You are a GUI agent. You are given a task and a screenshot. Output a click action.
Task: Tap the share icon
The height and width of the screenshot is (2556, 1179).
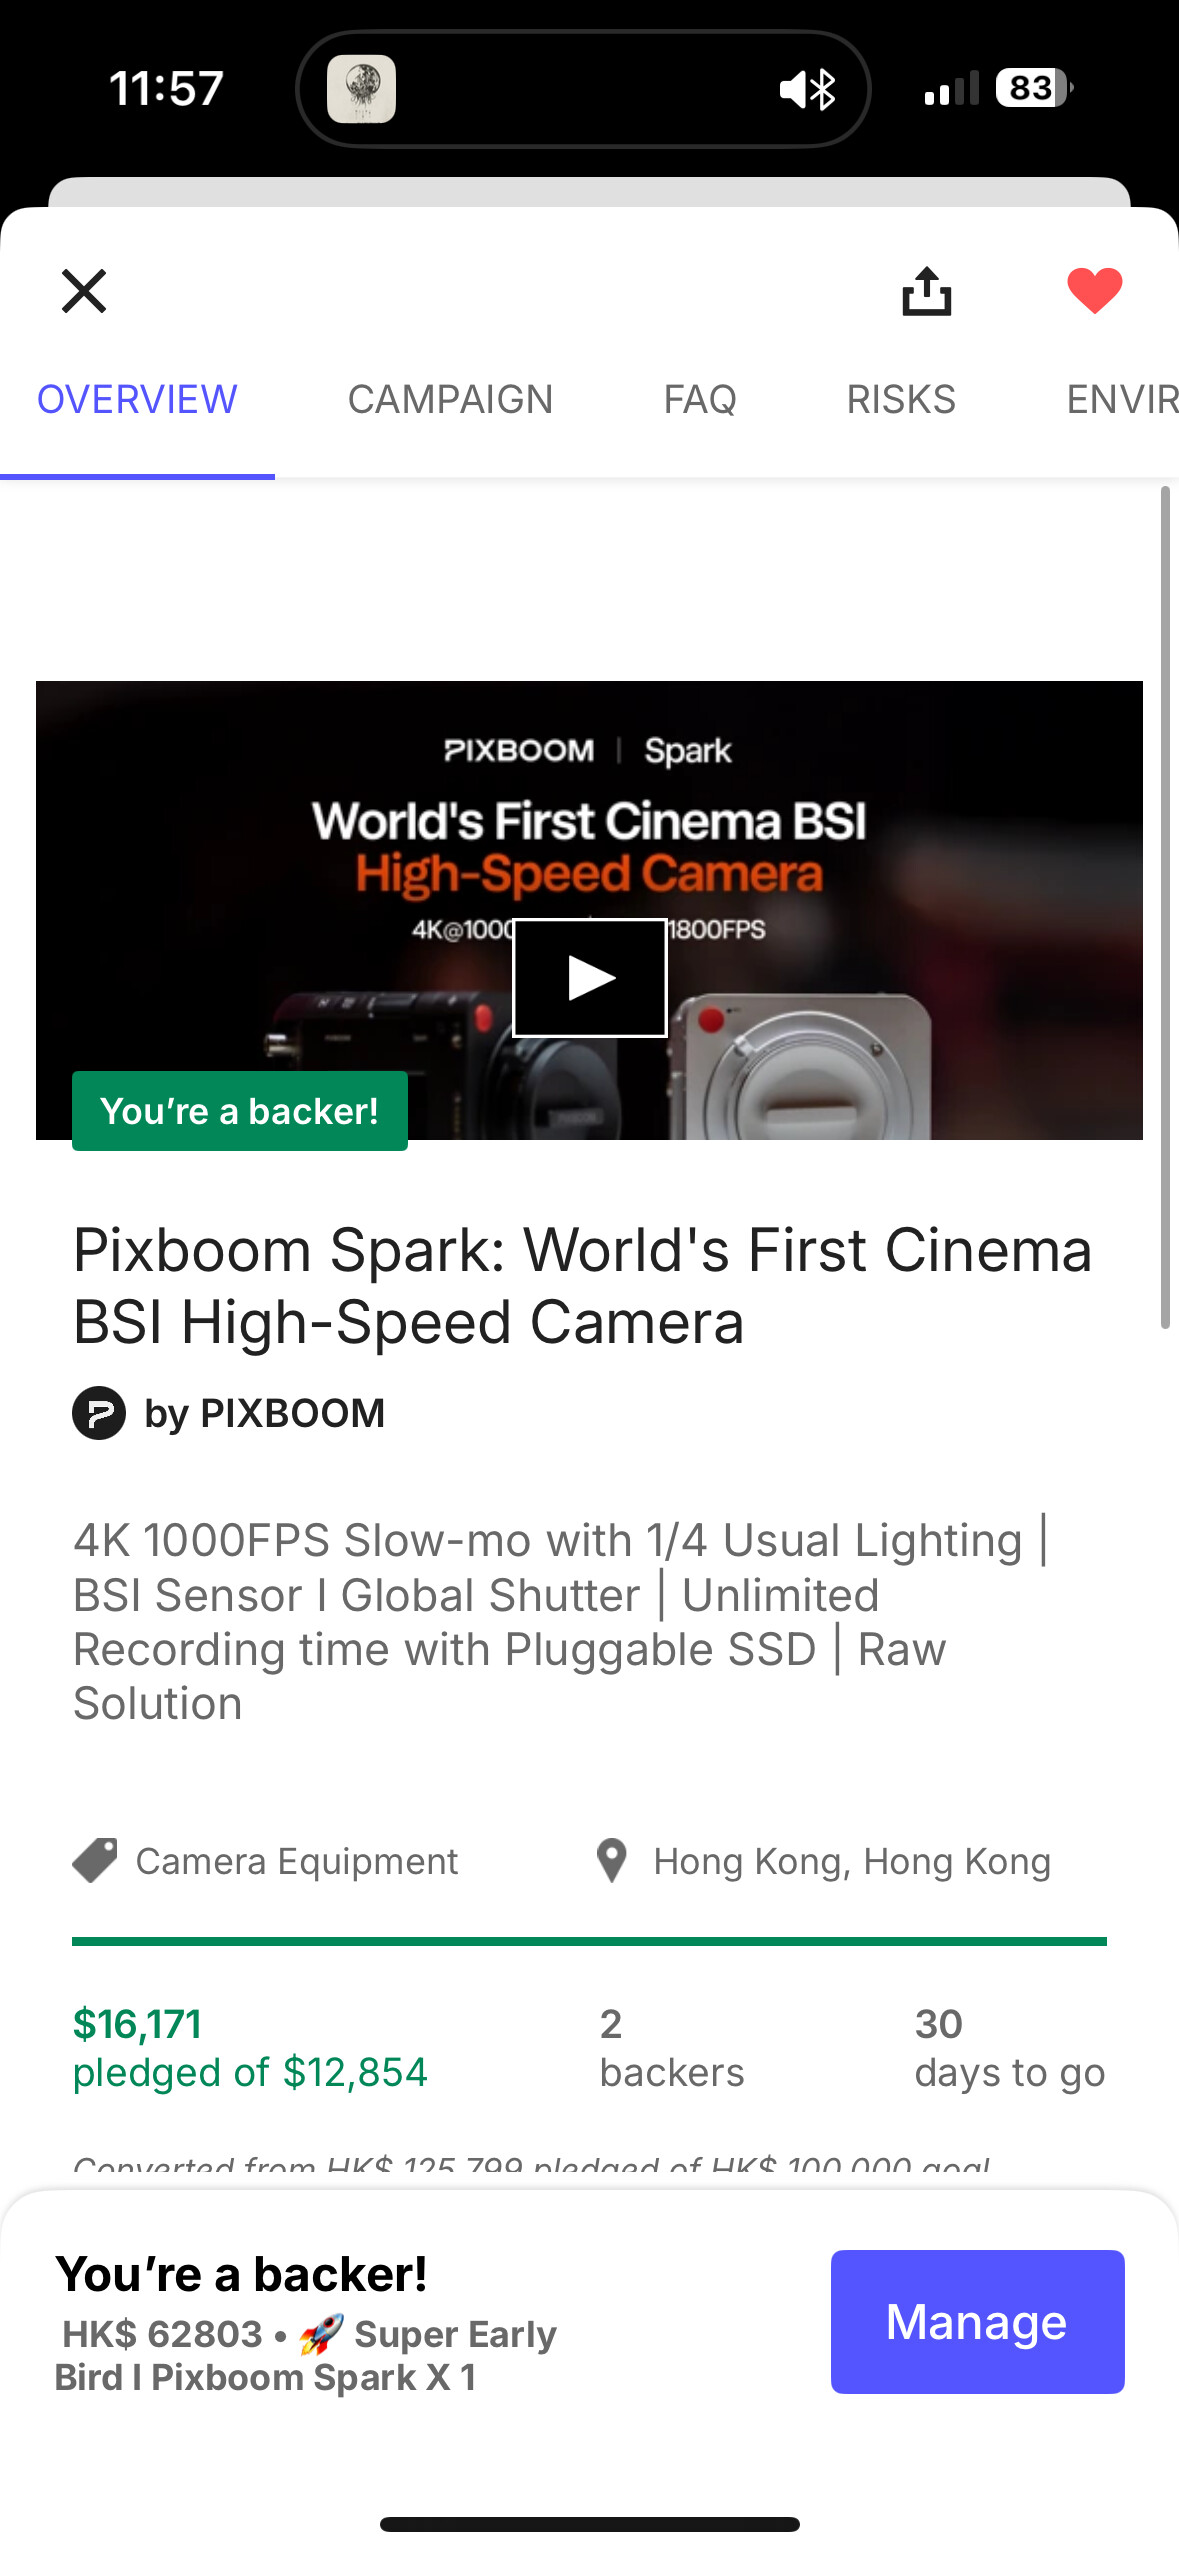click(926, 291)
